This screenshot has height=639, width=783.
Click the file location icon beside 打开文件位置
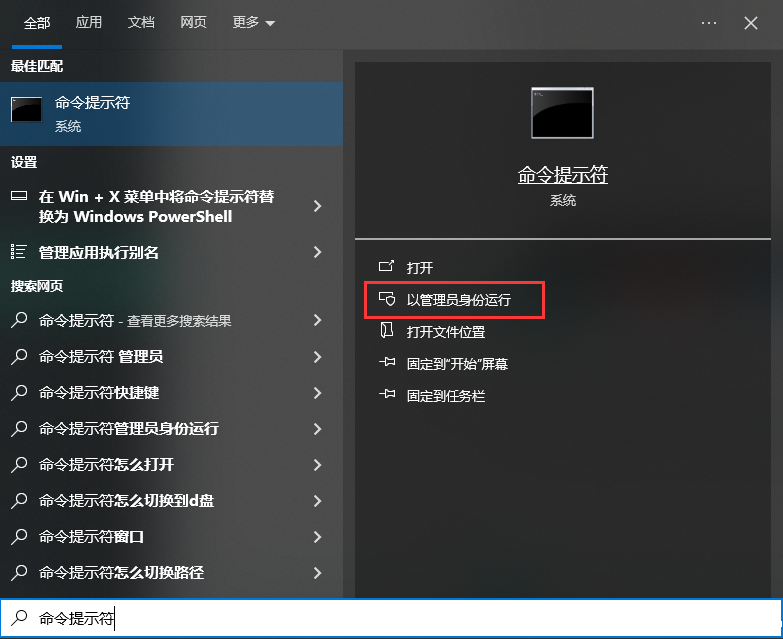tap(387, 330)
